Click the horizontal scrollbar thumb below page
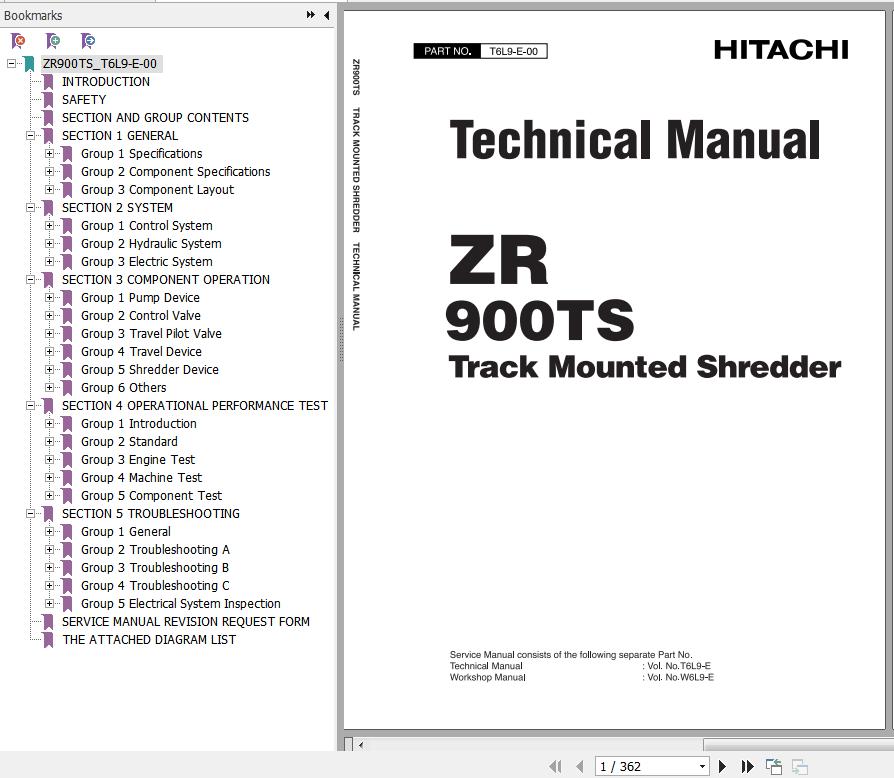The height and width of the screenshot is (778, 894). click(x=798, y=744)
